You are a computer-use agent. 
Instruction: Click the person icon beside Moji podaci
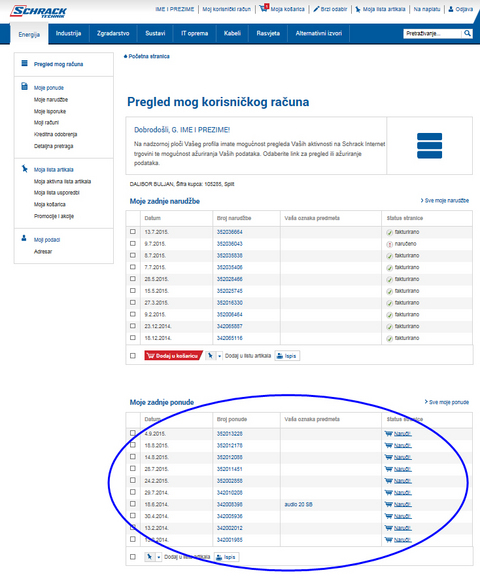coord(24,238)
